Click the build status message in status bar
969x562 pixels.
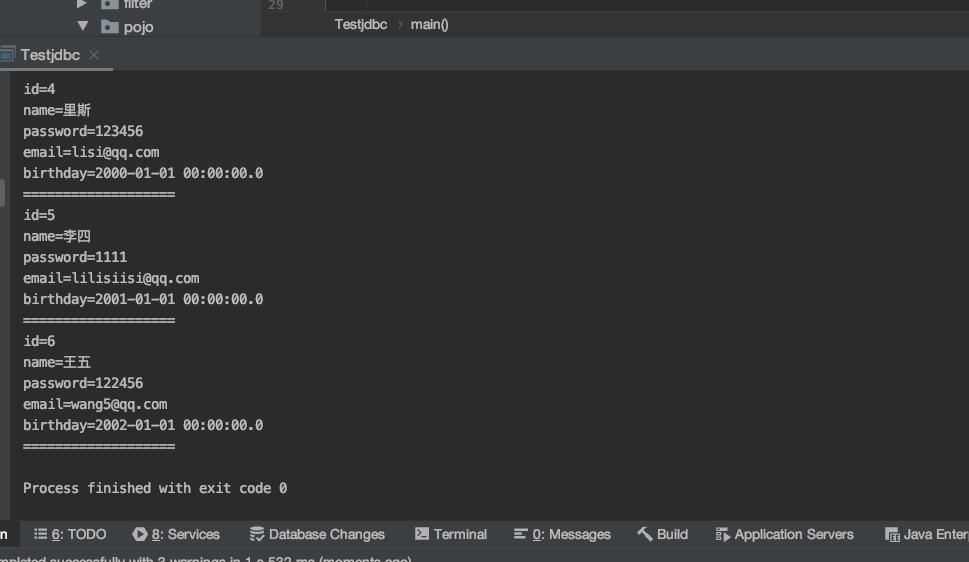[200, 558]
